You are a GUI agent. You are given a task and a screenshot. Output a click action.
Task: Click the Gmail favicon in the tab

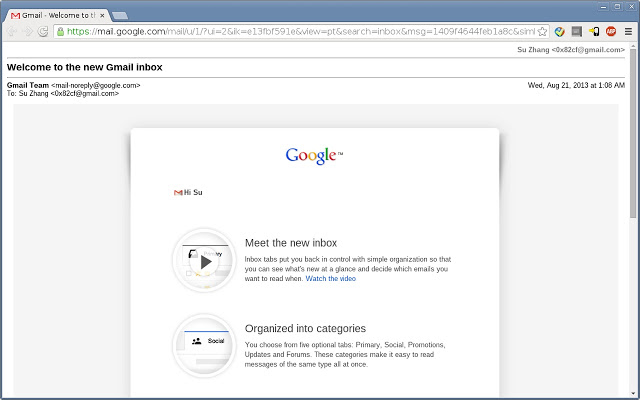(x=16, y=16)
